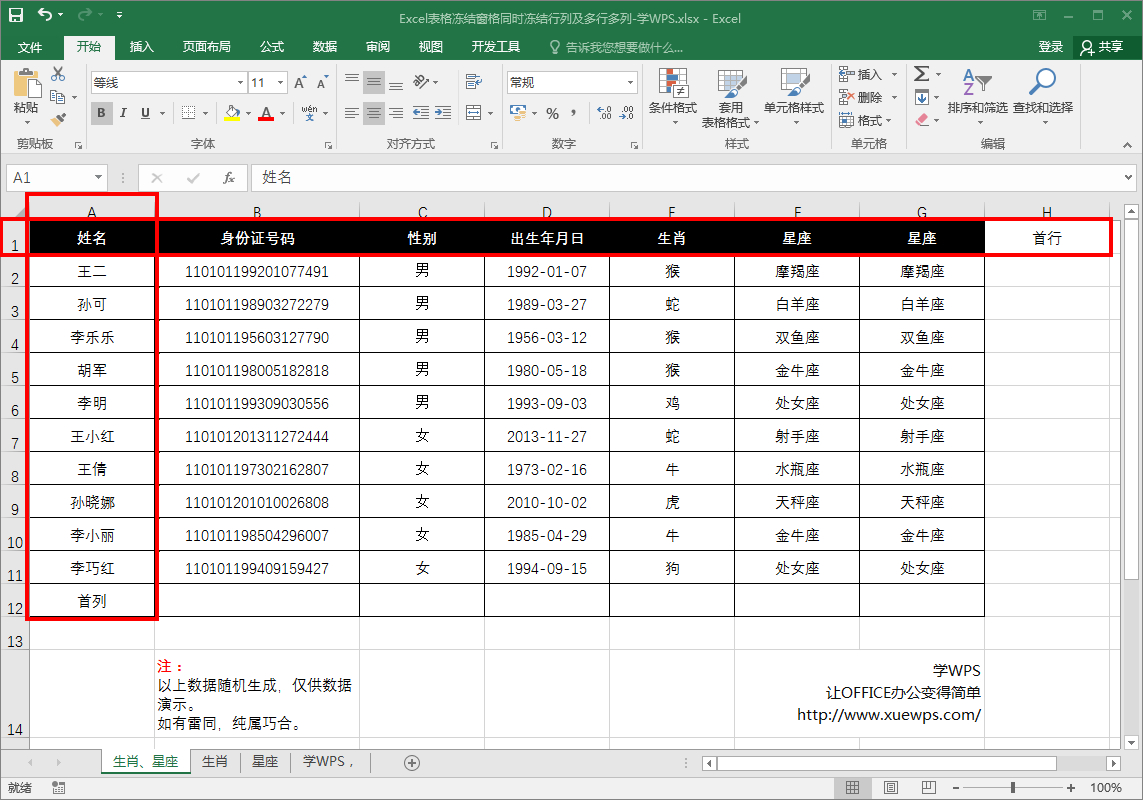Image resolution: width=1143 pixels, height=800 pixels.
Task: Select the 星座 sheet tab
Action: pos(264,762)
